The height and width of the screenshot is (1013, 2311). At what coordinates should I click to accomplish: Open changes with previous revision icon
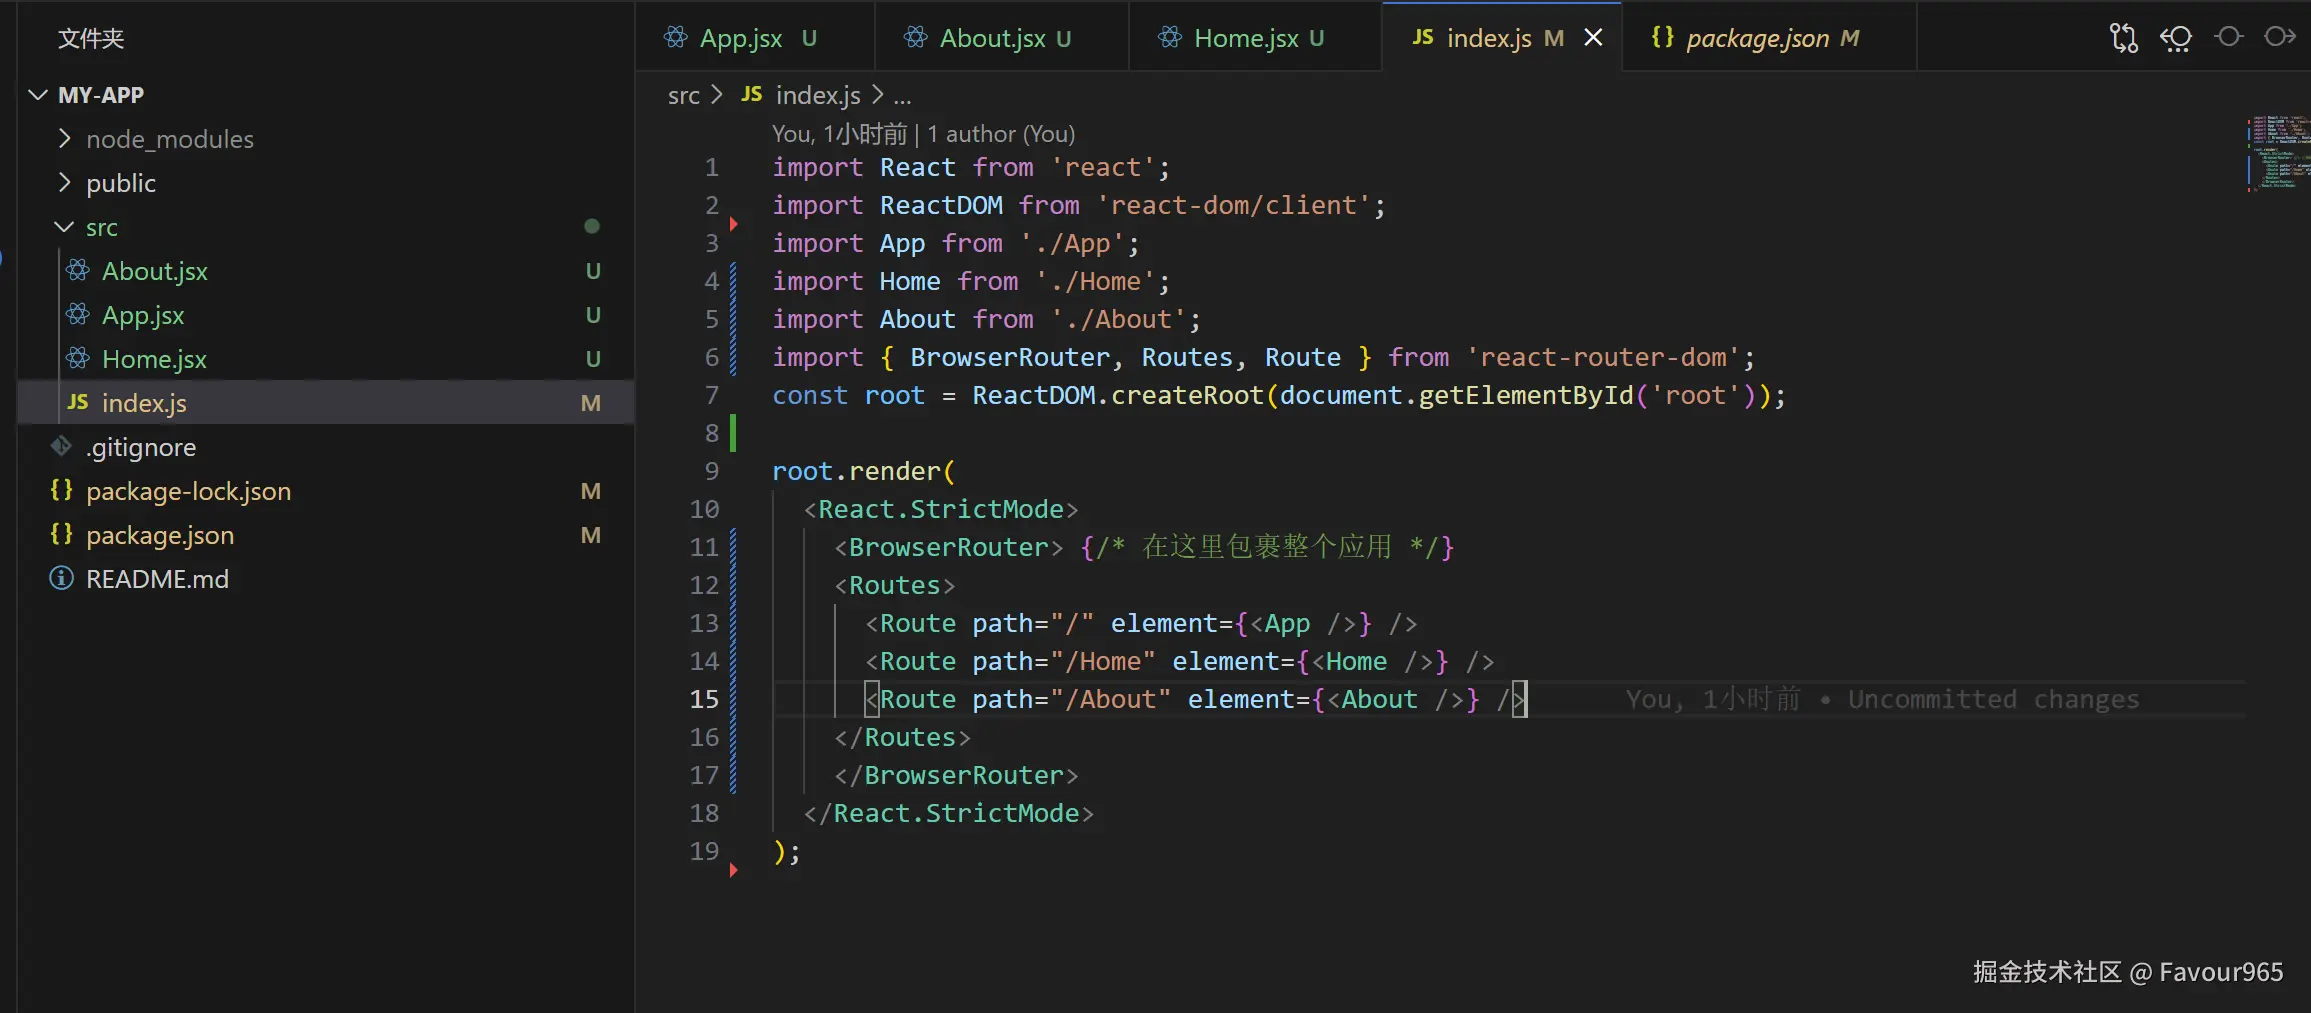[2175, 38]
